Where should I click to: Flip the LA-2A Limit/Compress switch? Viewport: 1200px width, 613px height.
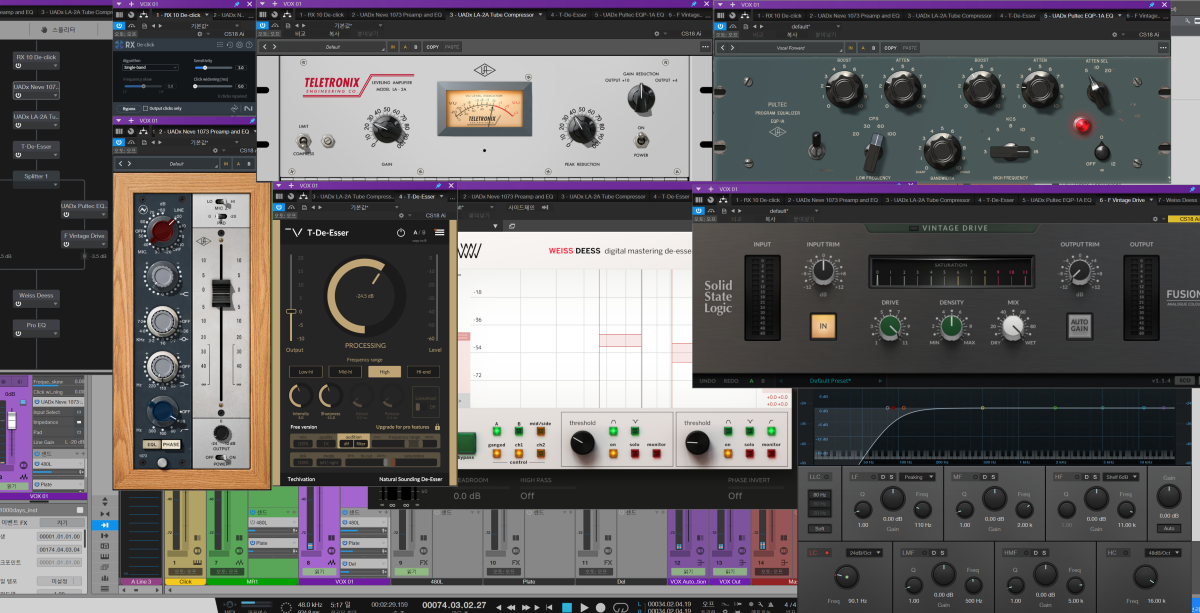(304, 143)
